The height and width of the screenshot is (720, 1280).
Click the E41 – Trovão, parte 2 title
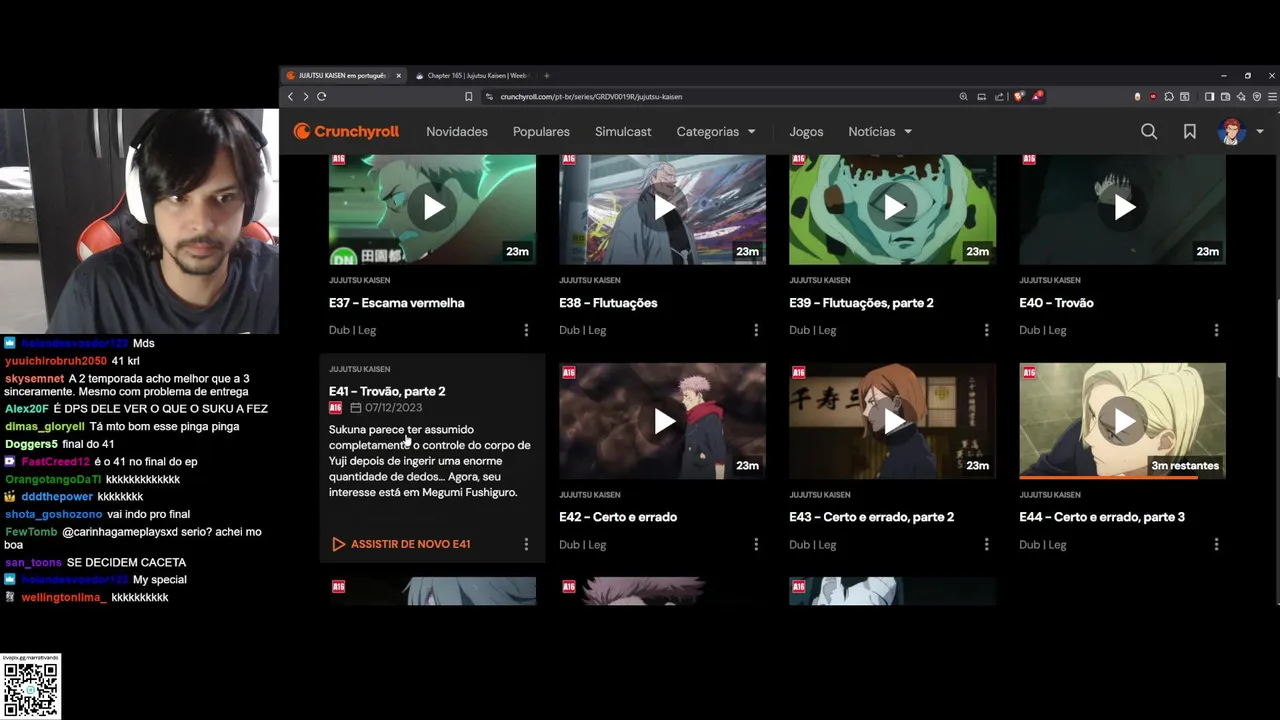[387, 391]
